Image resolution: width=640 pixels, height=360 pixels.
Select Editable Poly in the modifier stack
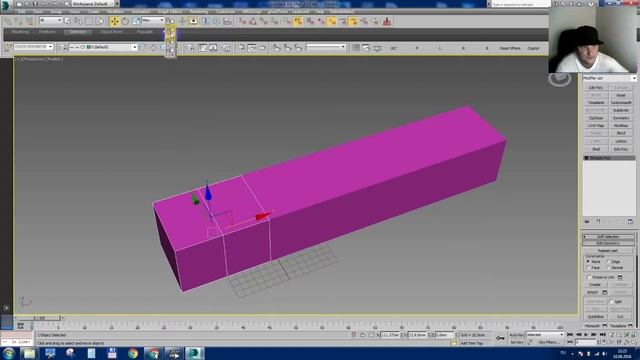(x=609, y=158)
